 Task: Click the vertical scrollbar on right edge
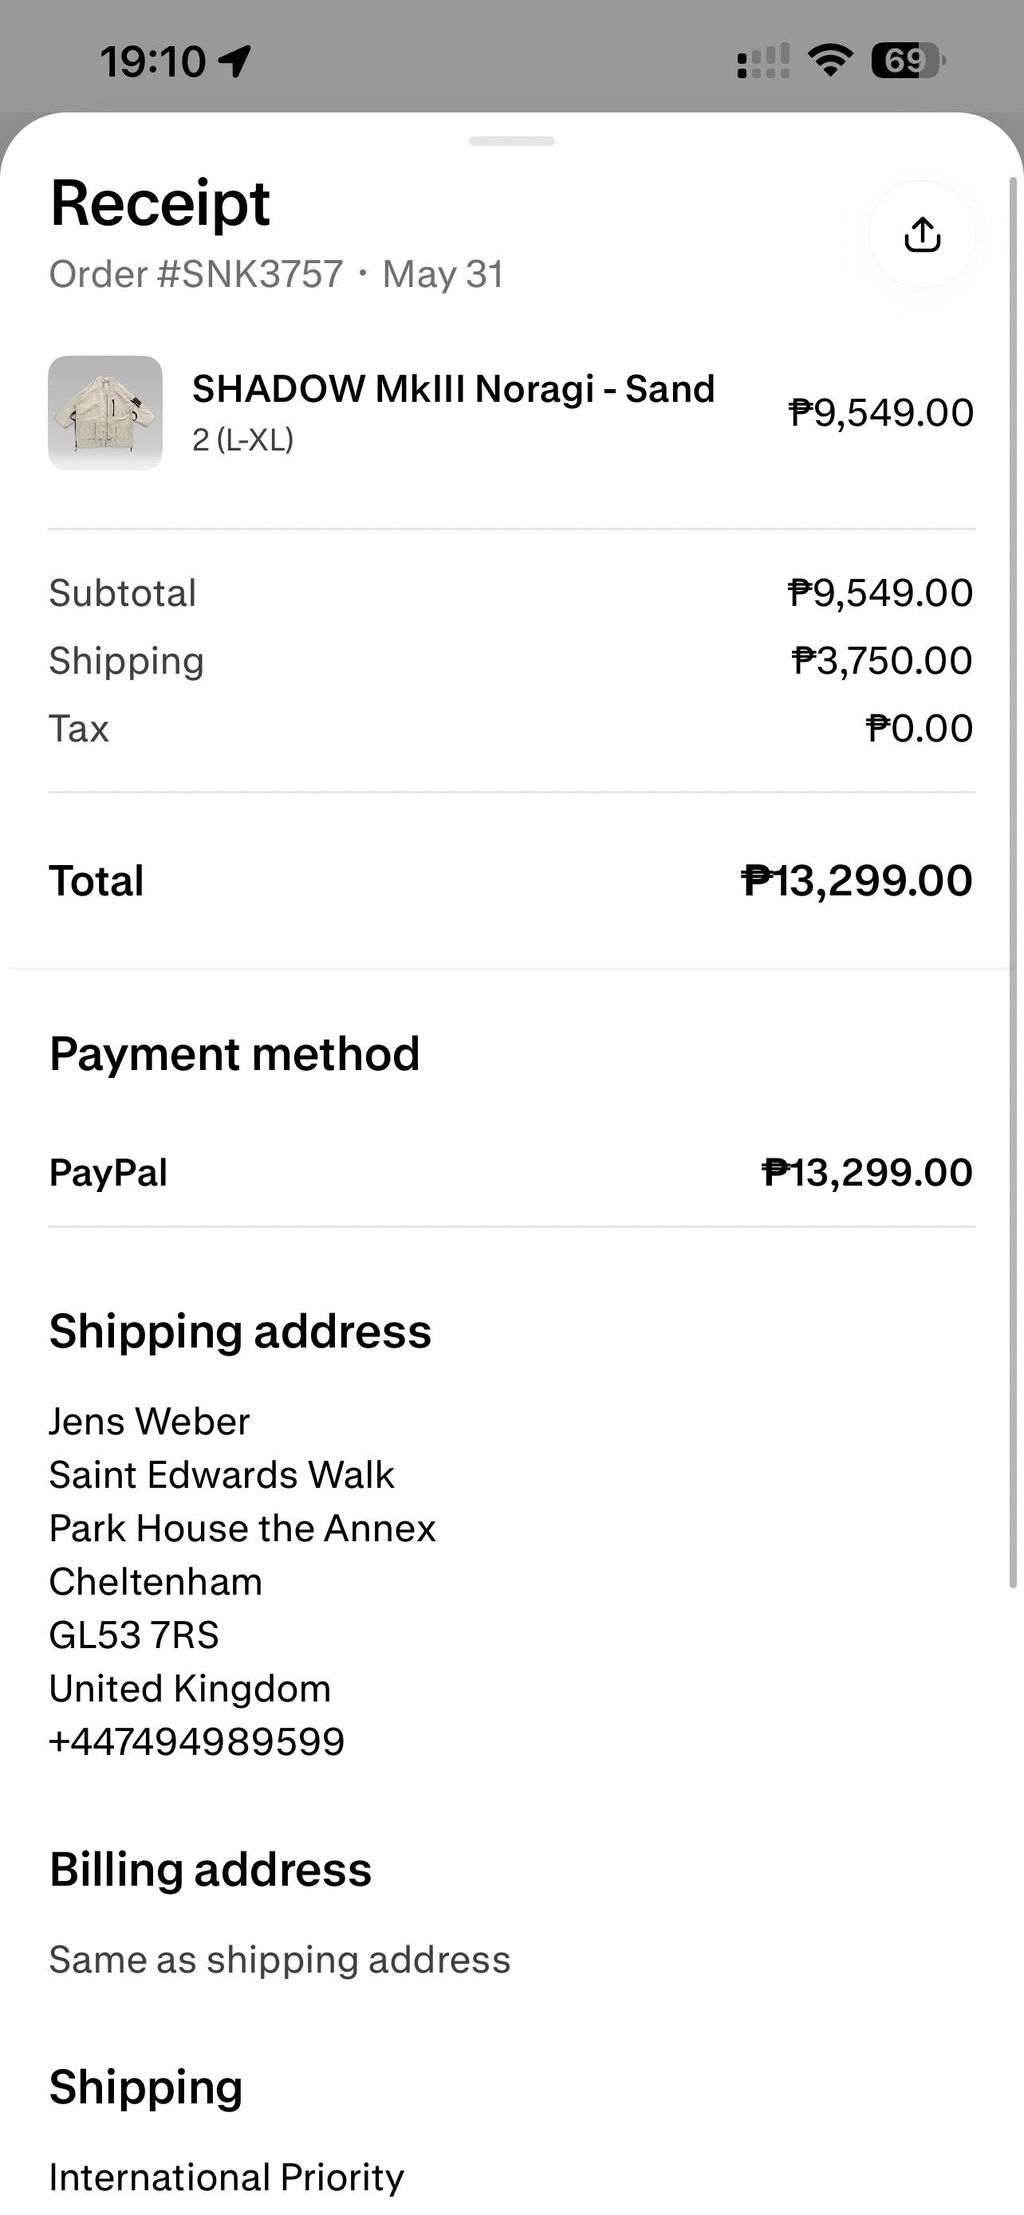tap(1013, 882)
